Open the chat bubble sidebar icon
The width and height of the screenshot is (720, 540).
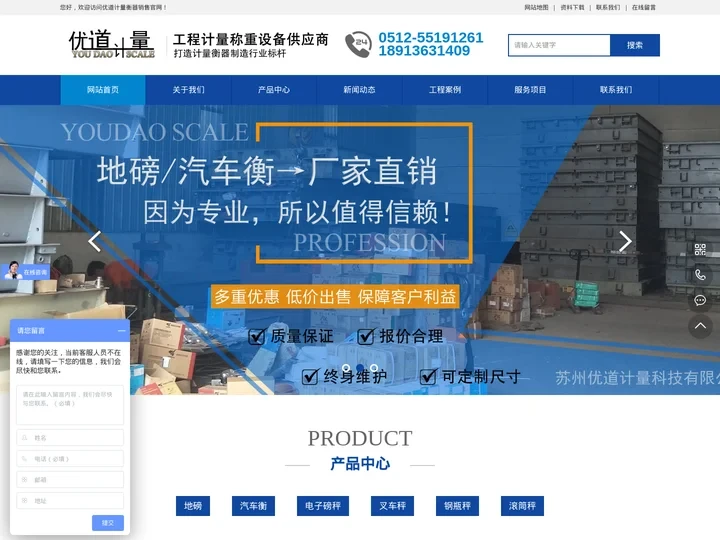(x=700, y=300)
